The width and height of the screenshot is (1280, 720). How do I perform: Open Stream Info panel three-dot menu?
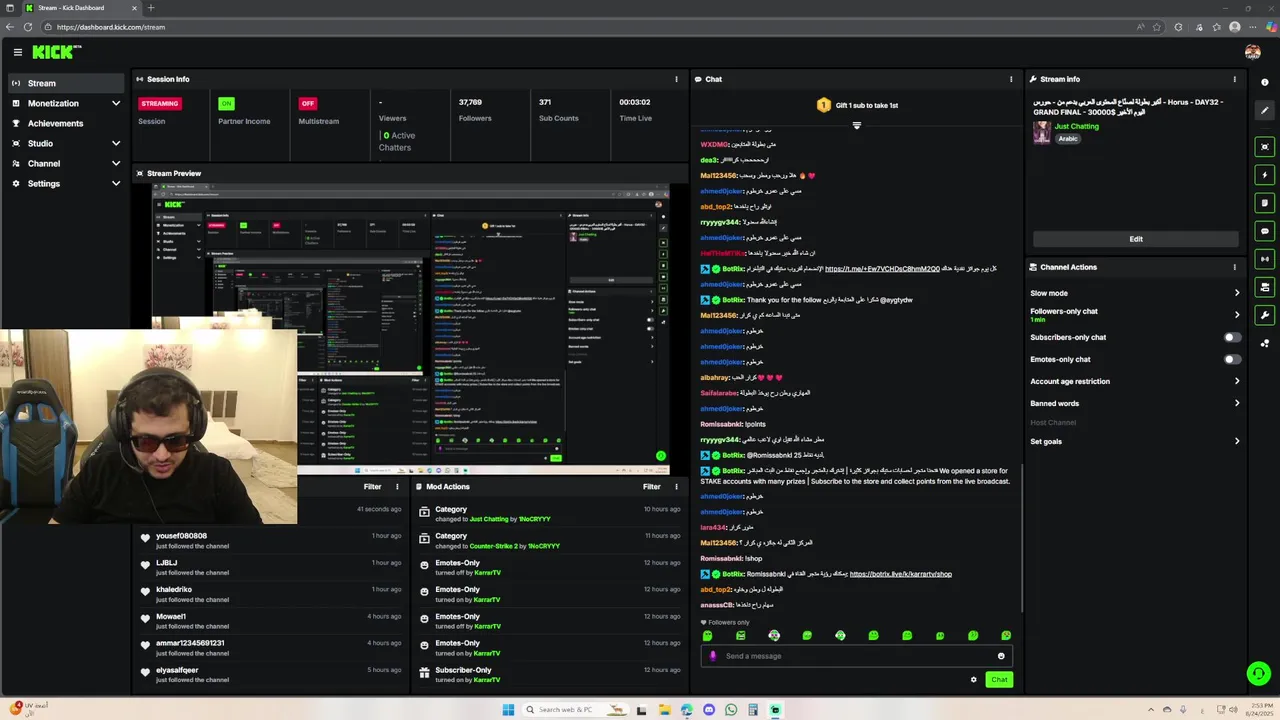coord(1234,79)
